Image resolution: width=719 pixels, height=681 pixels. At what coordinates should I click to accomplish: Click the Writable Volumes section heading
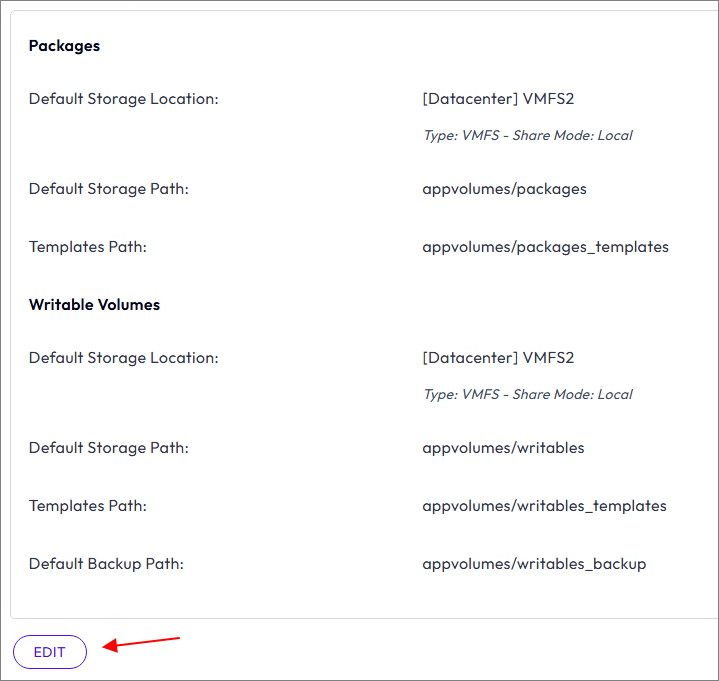[94, 305]
